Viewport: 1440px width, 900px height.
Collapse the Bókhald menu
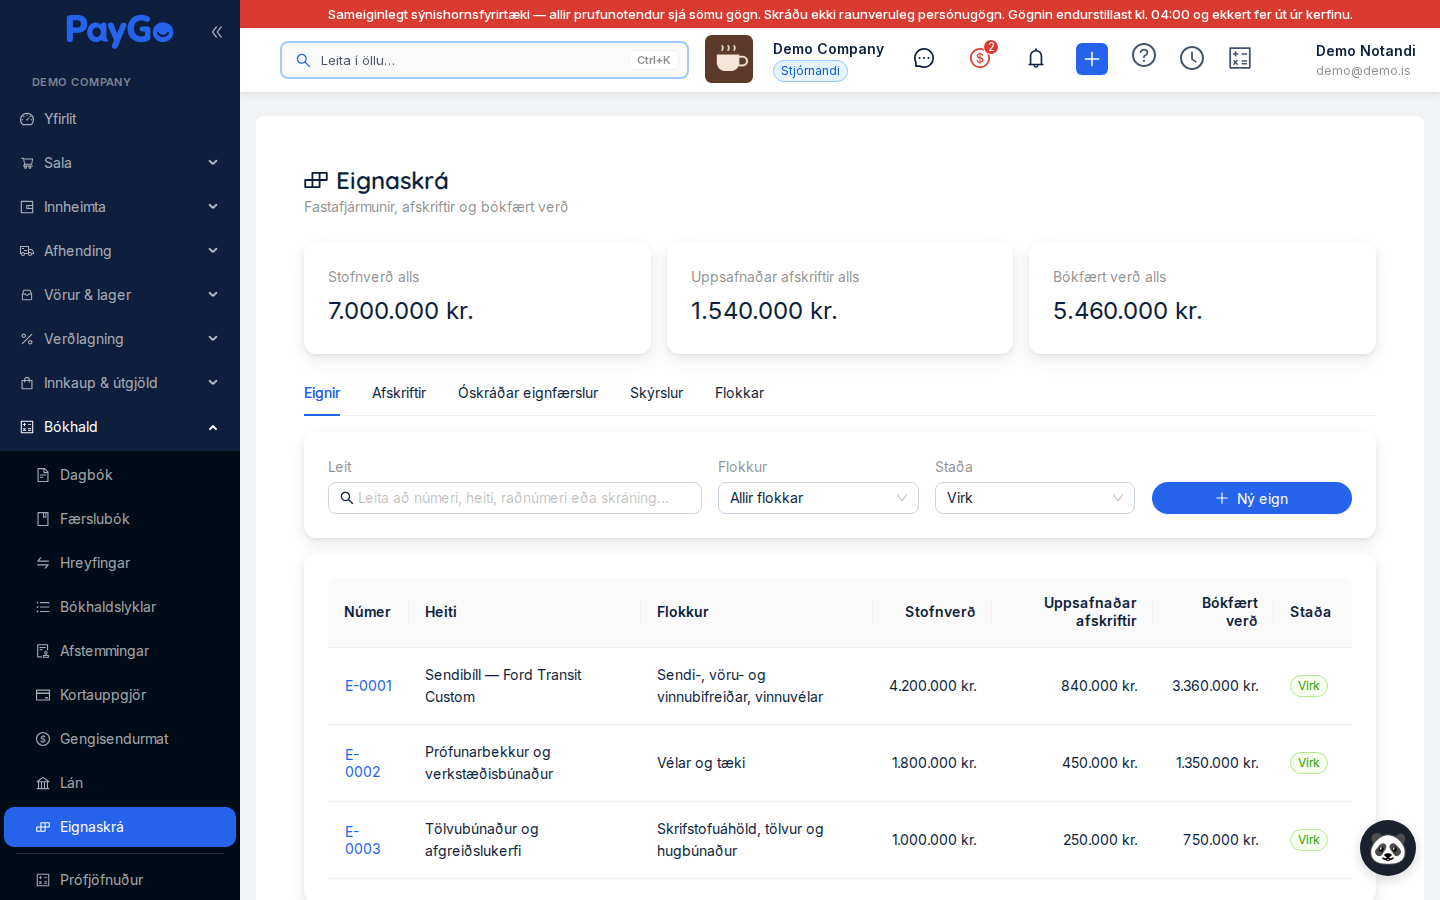coord(120,427)
